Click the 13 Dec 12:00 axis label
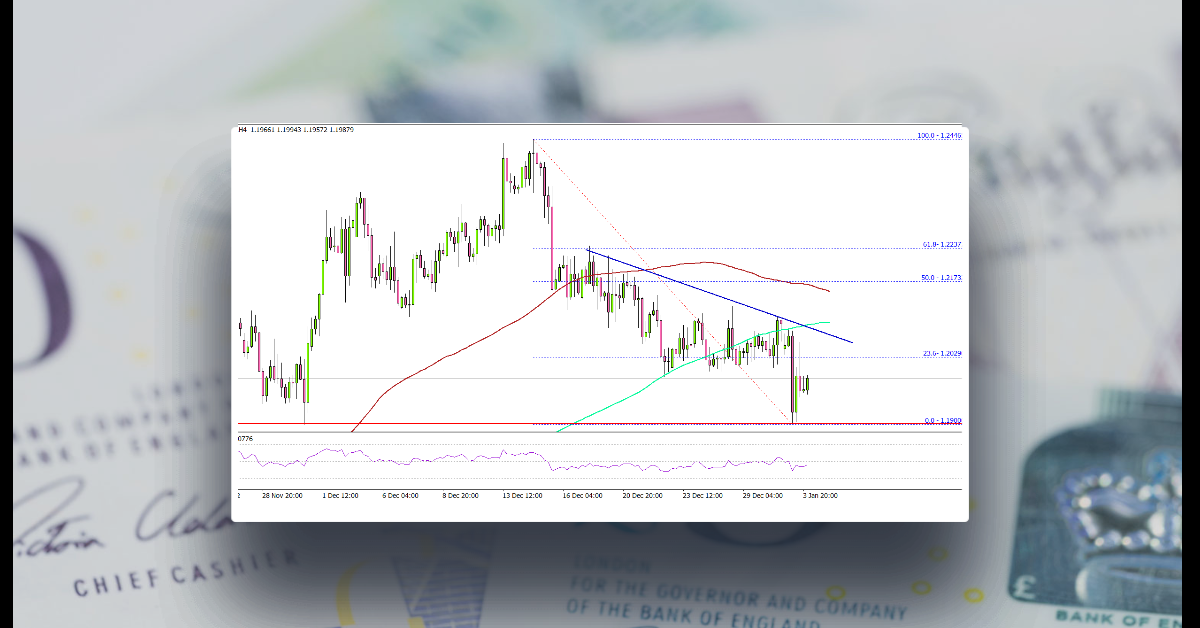This screenshot has width=1200, height=628. [524, 494]
